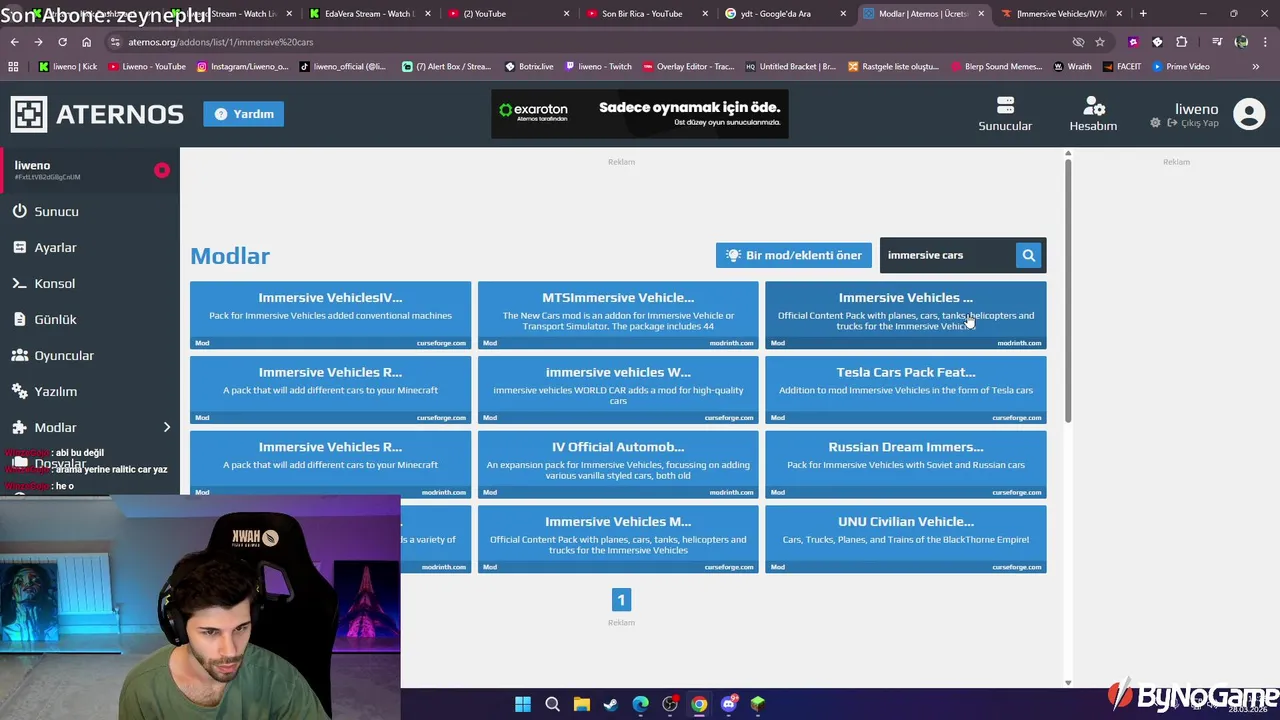Open the browser extensions puzzle icon
Screen dimensions: 1280x720
coord(1181,42)
